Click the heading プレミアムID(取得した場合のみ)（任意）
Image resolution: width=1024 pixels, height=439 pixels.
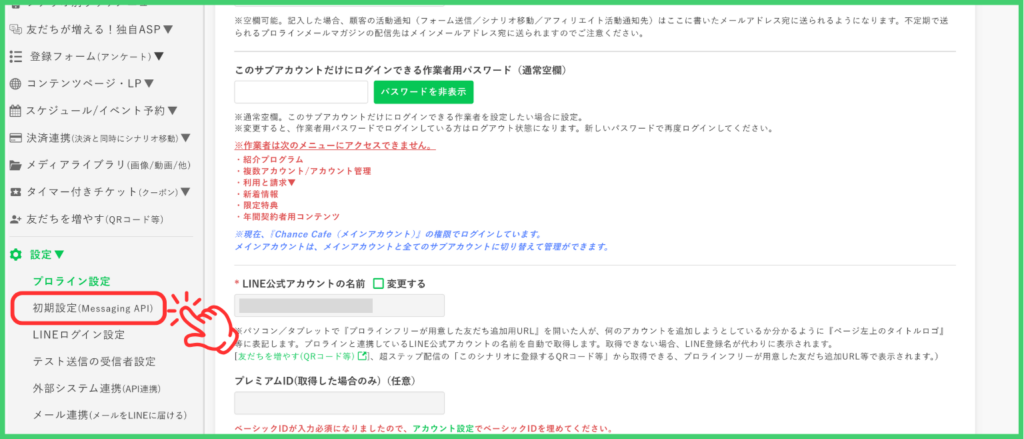pos(325,380)
